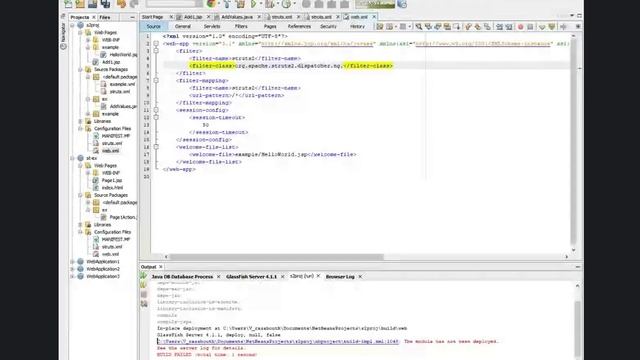Image resolution: width=640 pixels, height=360 pixels.
Task: Collapse the welcome-file-list fold on line 16
Action: click(x=156, y=147)
